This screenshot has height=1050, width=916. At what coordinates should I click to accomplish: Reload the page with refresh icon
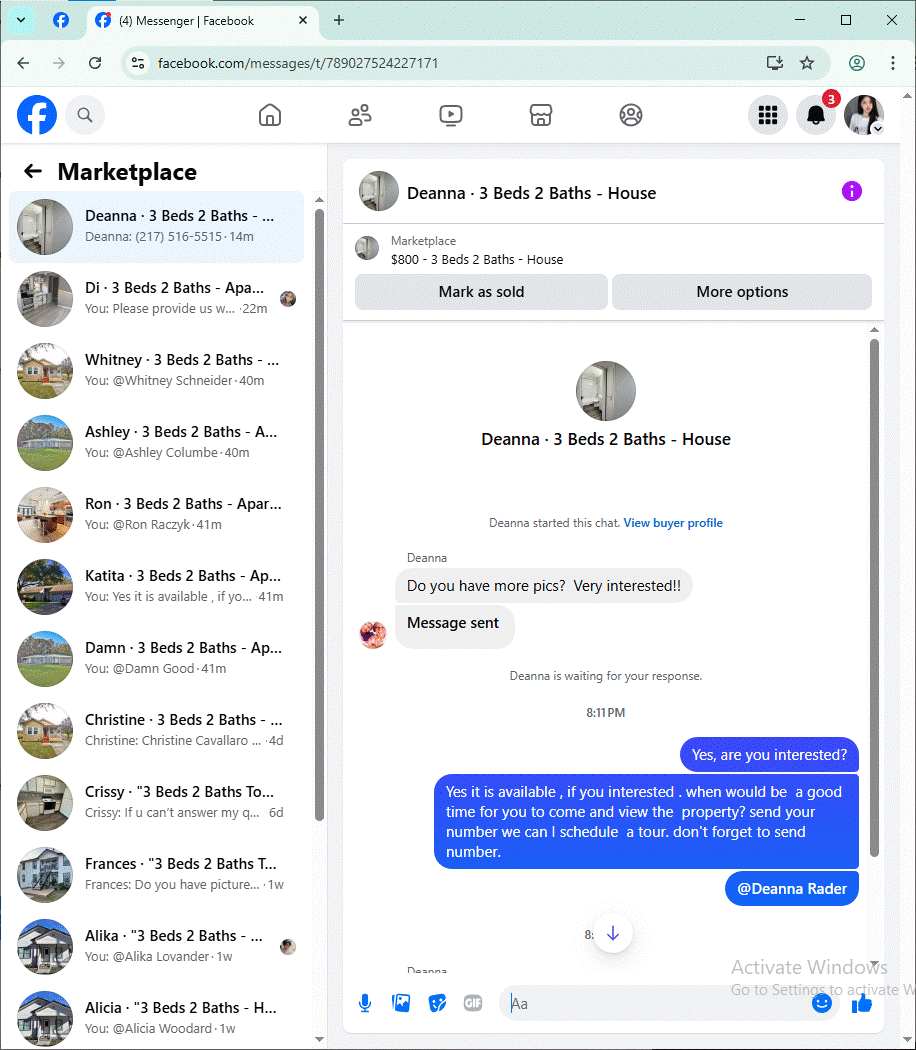click(x=95, y=63)
